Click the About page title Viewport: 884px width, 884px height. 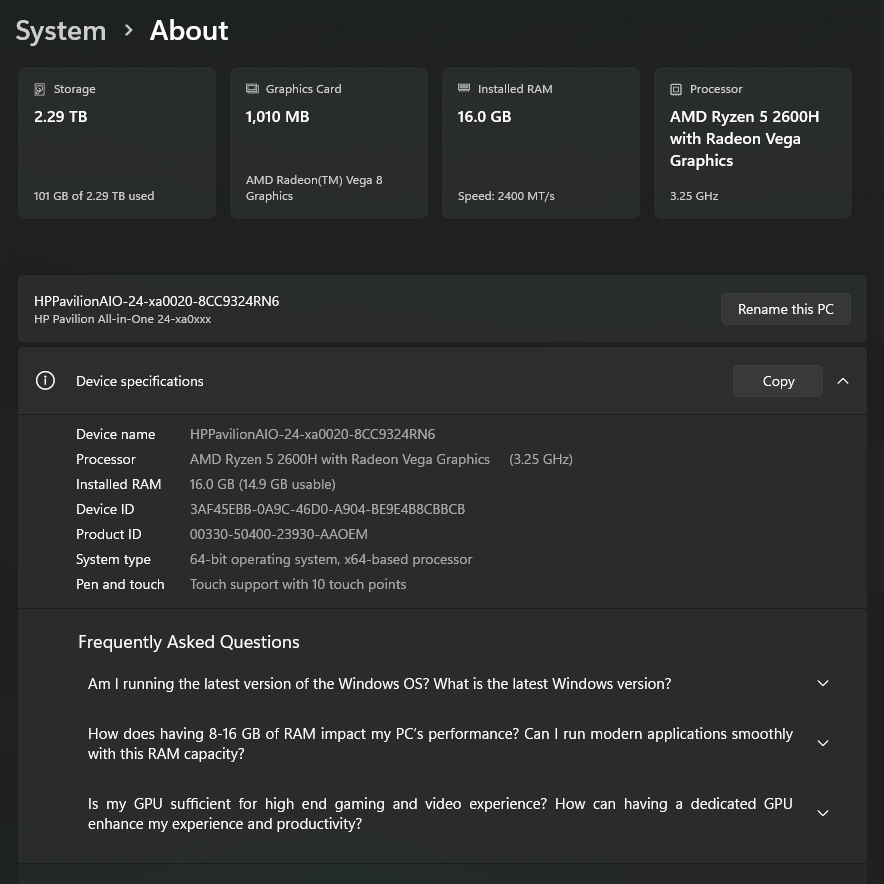(189, 30)
